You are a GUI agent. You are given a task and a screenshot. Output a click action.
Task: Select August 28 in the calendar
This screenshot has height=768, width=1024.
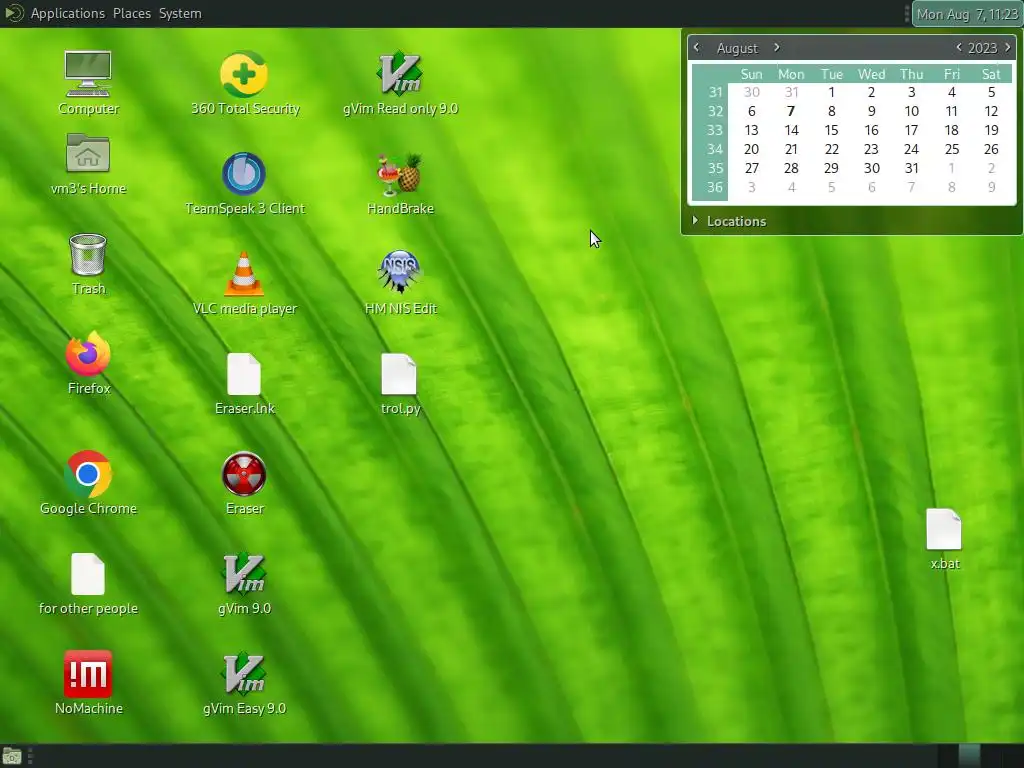pyautogui.click(x=791, y=168)
